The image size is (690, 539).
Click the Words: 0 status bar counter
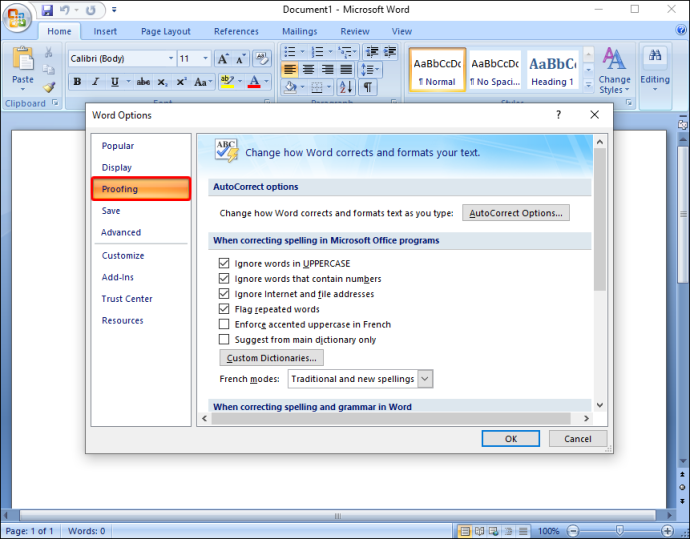coord(86,531)
